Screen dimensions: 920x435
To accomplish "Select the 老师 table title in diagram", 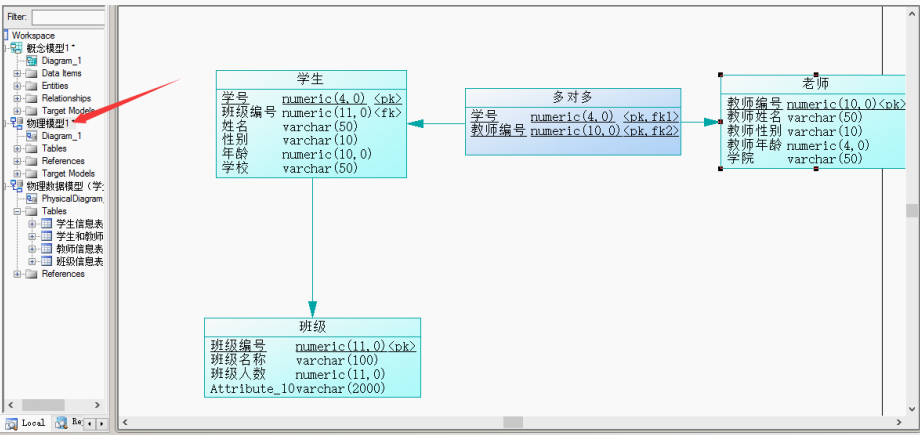I will [x=816, y=83].
